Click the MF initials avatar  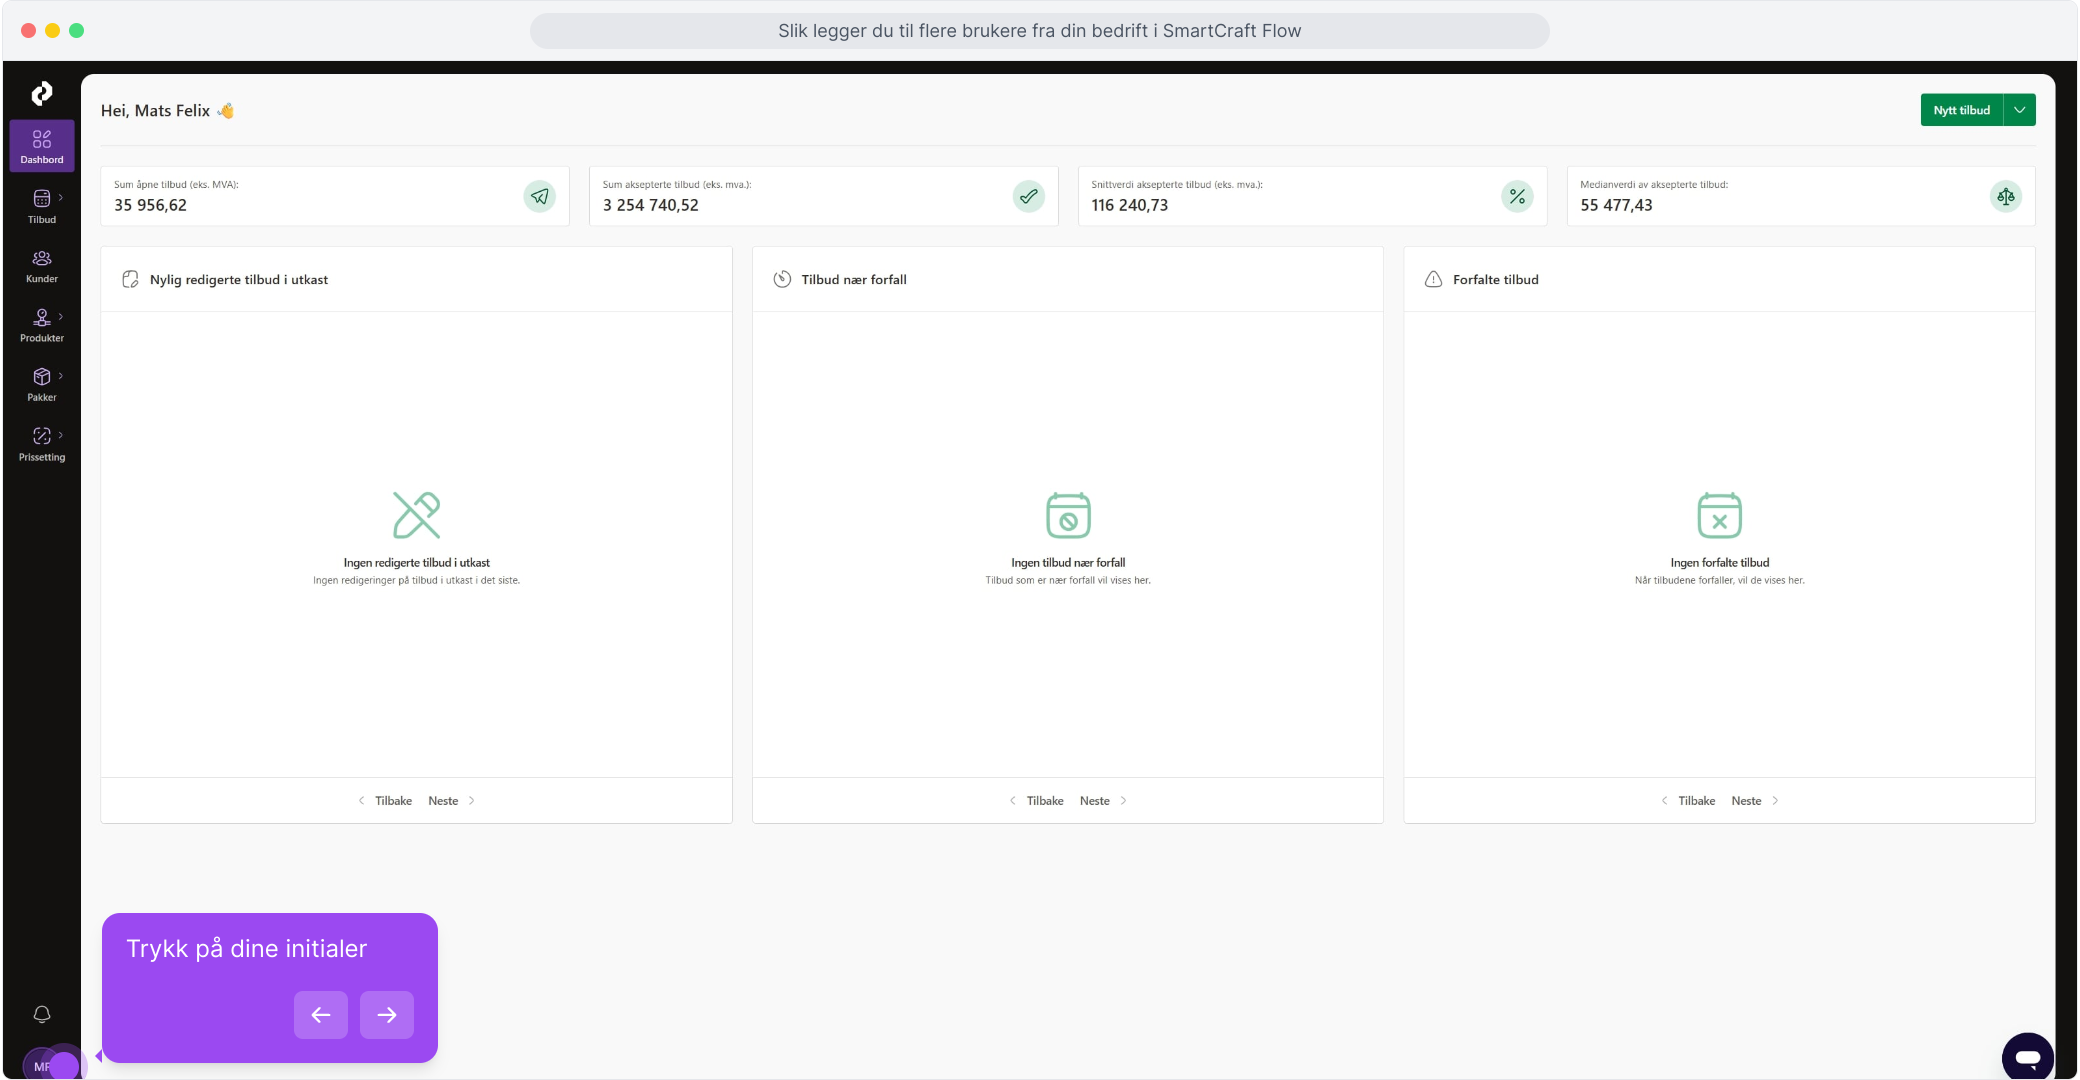click(x=42, y=1066)
